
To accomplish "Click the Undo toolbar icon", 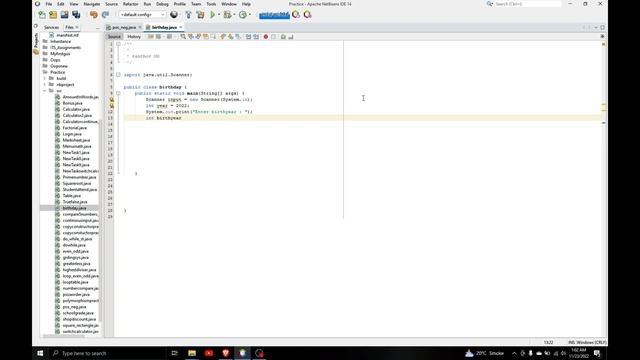I will pyautogui.click(x=94, y=15).
